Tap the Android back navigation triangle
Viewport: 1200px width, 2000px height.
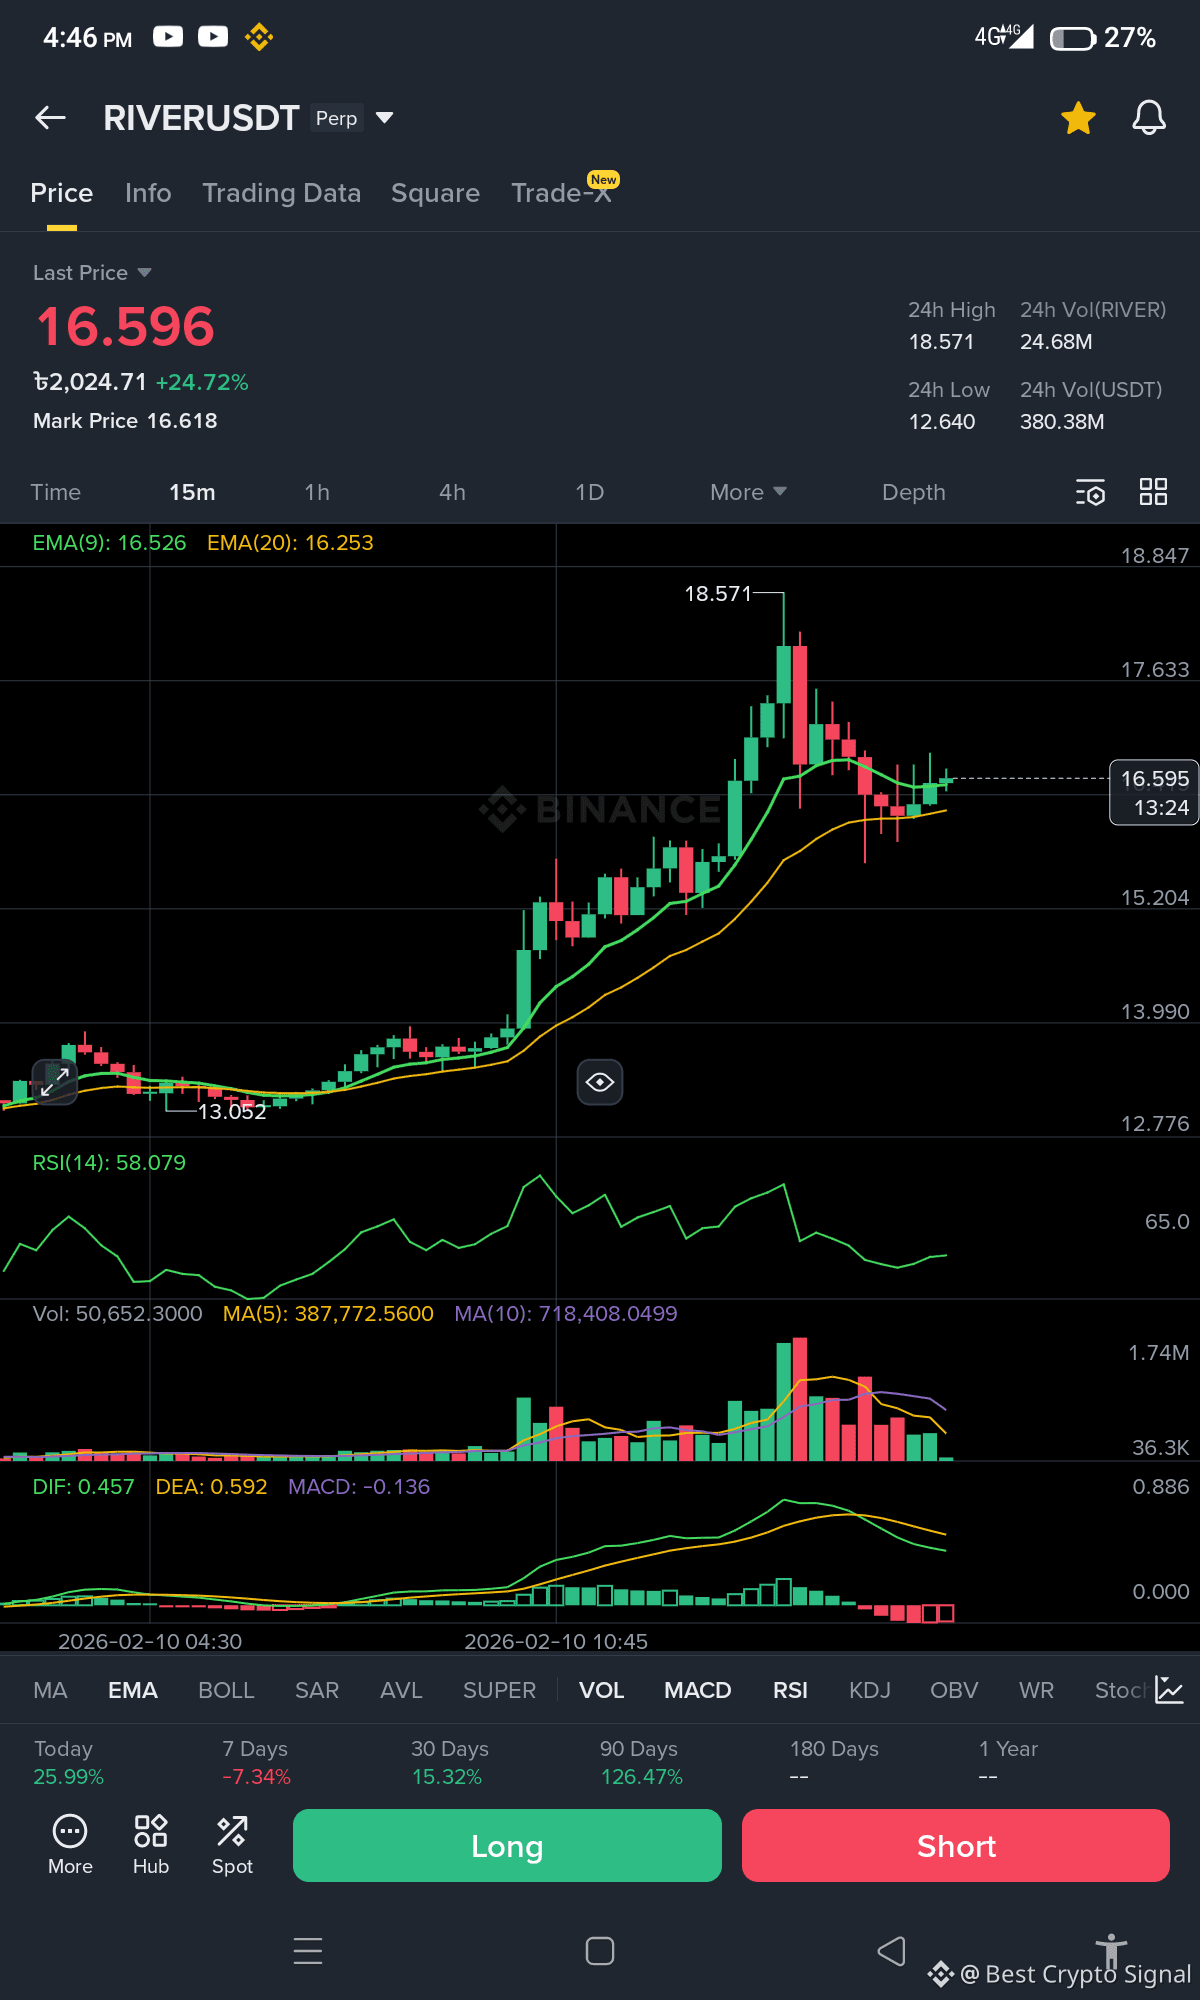tap(891, 1951)
